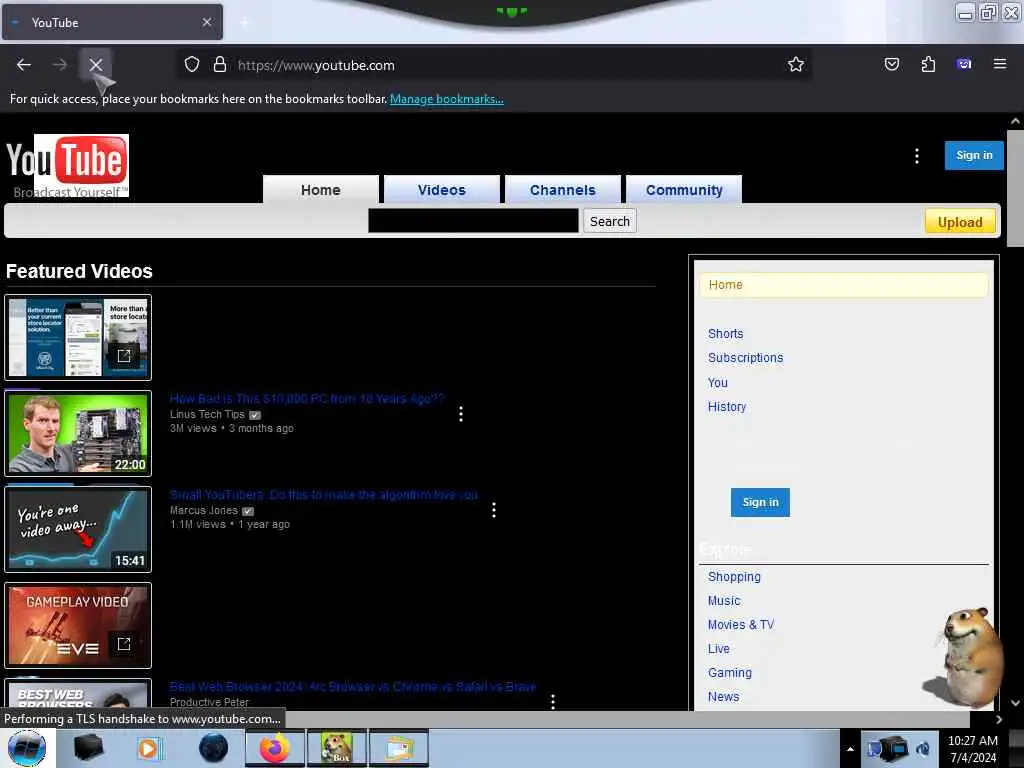Click the dark globe taskbar icon

point(214,748)
